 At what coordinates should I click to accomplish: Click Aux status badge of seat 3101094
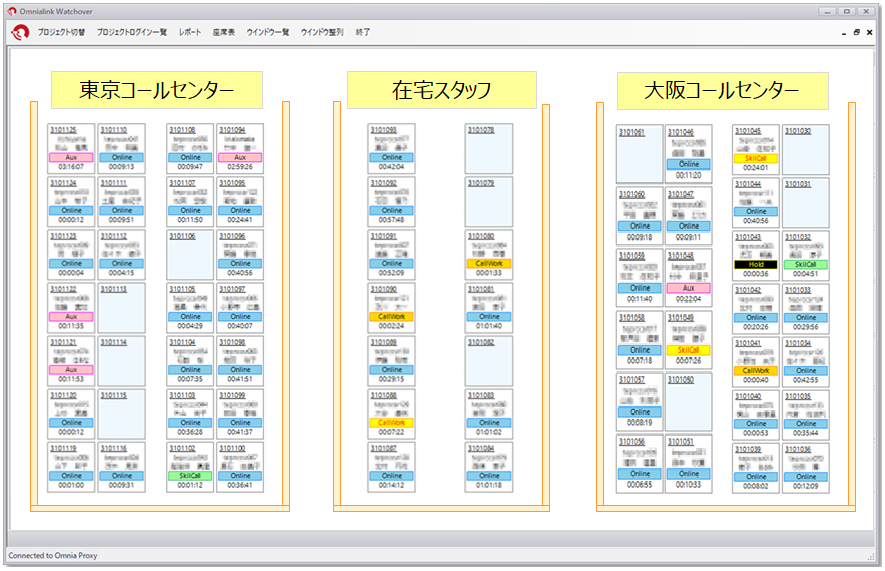coord(240,157)
